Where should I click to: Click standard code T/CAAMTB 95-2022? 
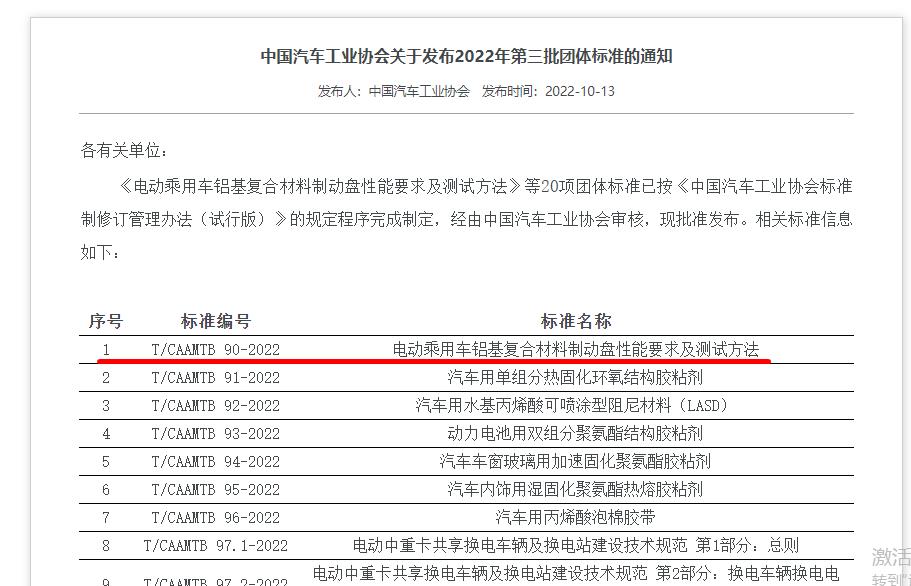(x=215, y=490)
